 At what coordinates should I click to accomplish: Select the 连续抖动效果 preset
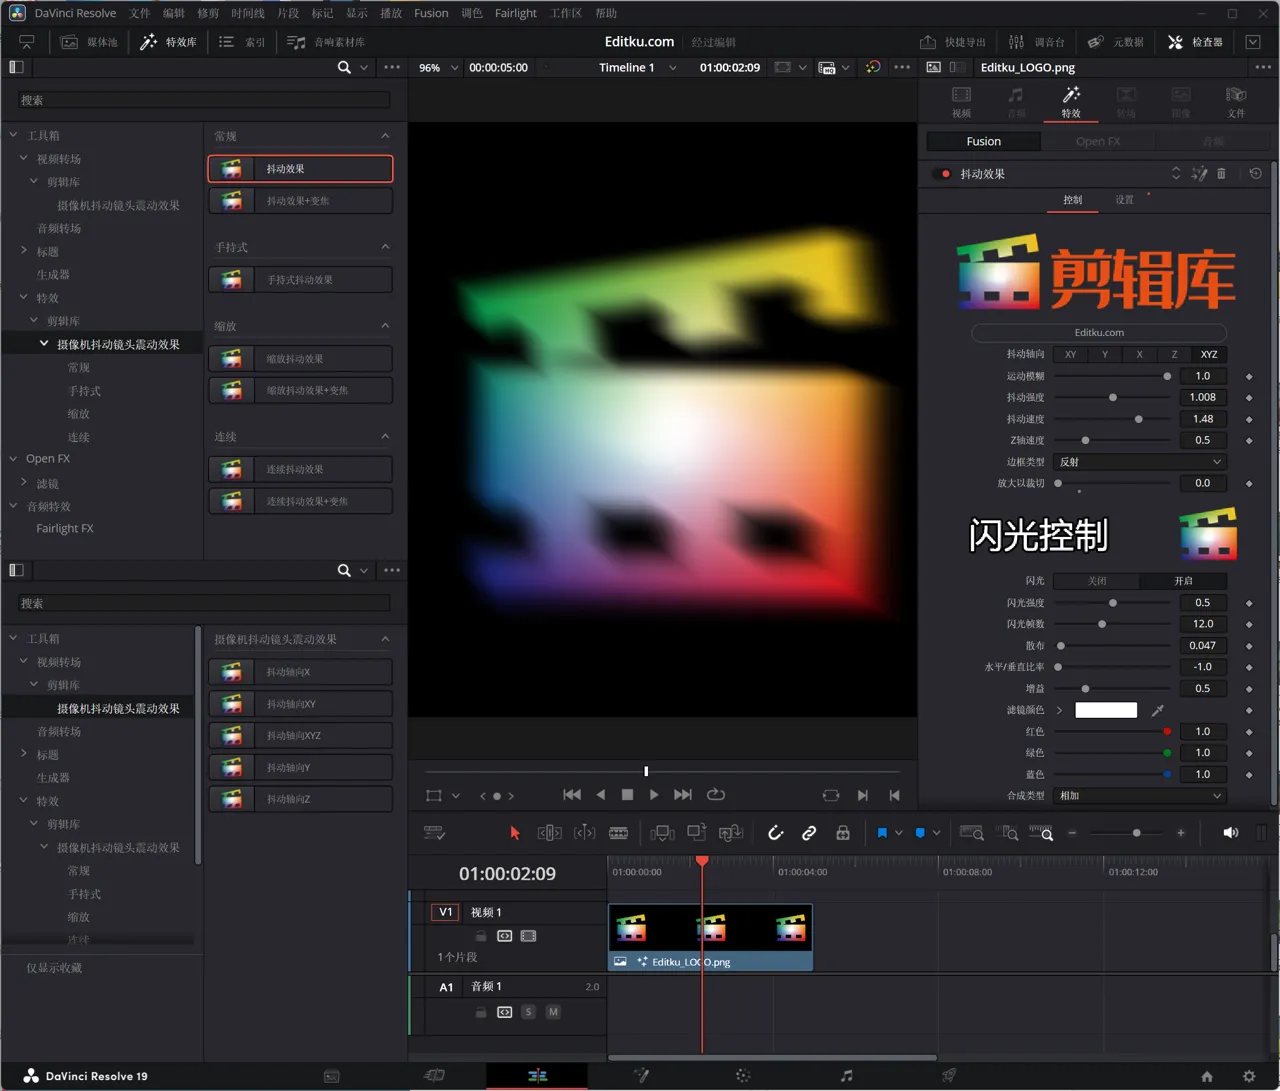click(x=300, y=469)
